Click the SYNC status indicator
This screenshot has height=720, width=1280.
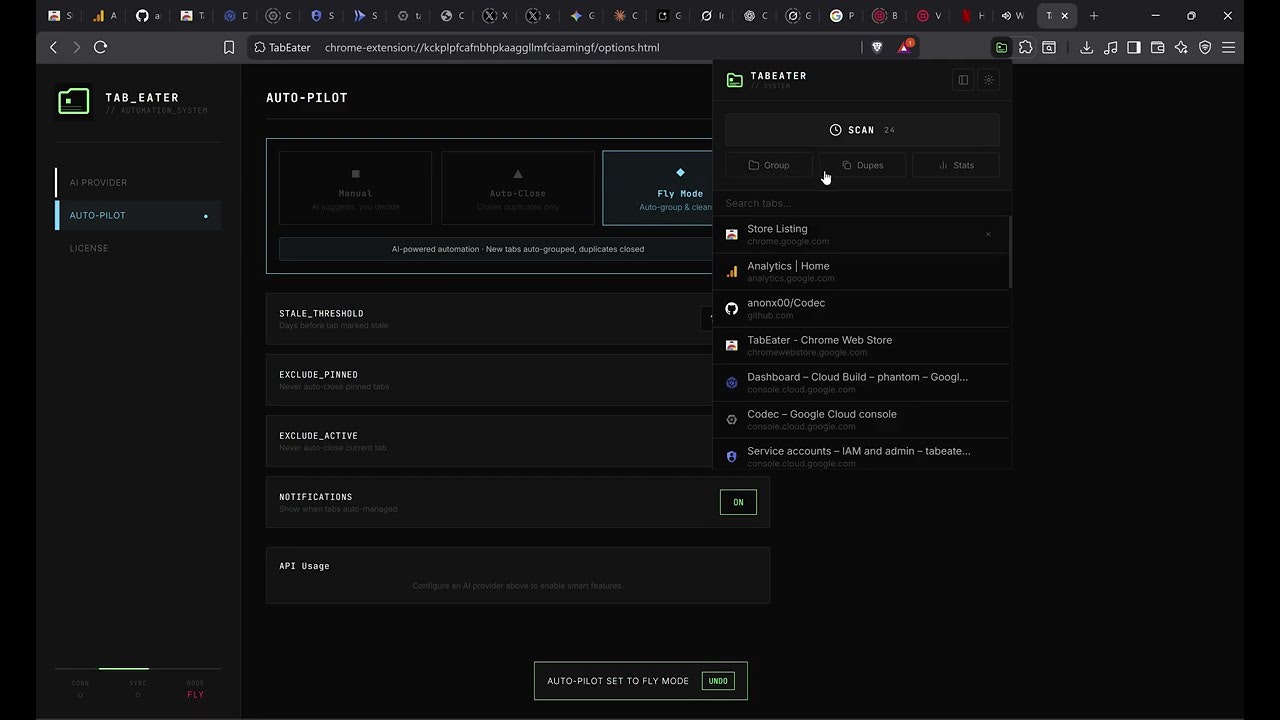point(138,689)
